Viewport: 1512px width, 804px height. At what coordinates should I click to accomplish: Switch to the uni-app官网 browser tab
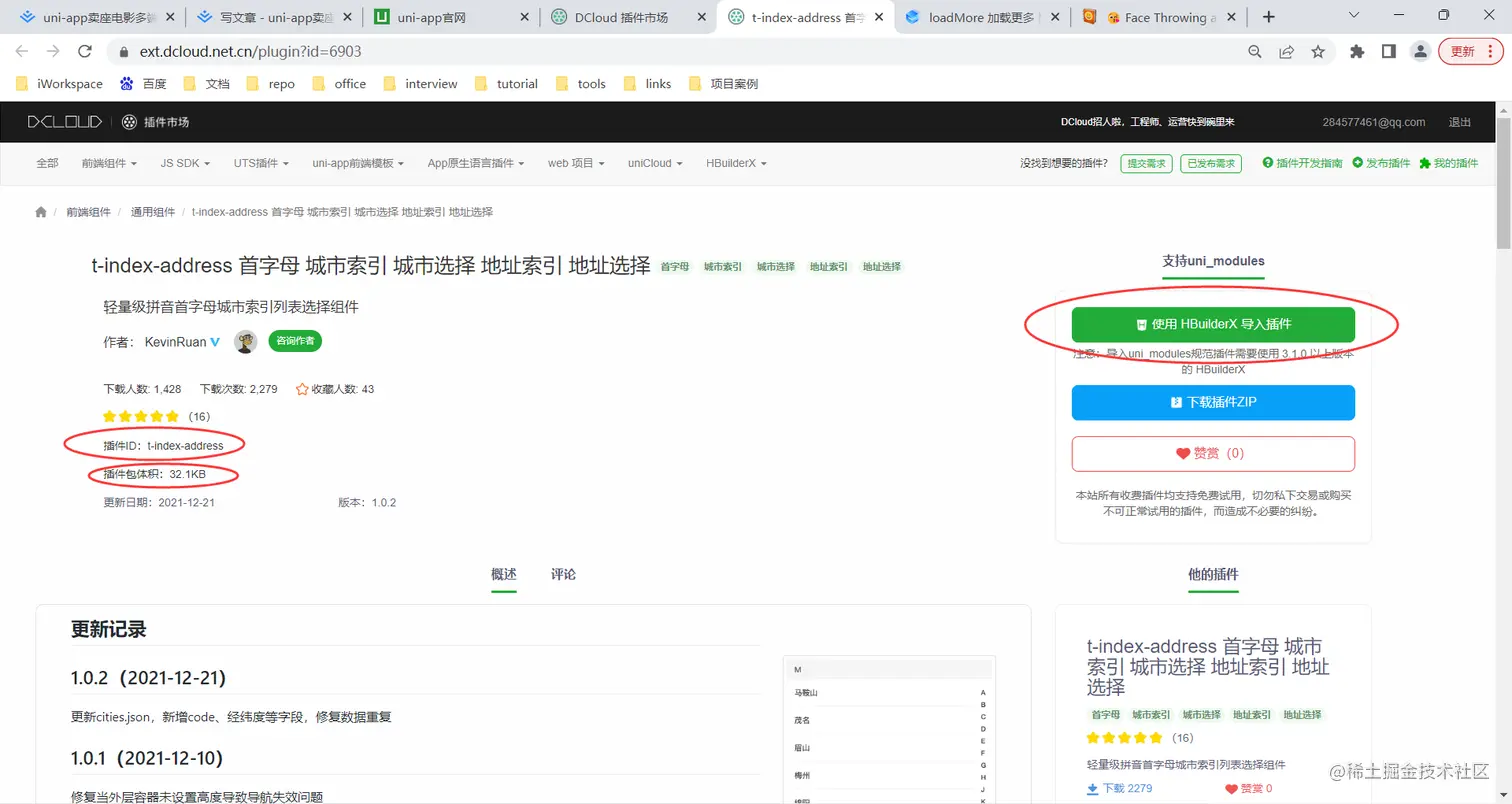click(x=450, y=17)
